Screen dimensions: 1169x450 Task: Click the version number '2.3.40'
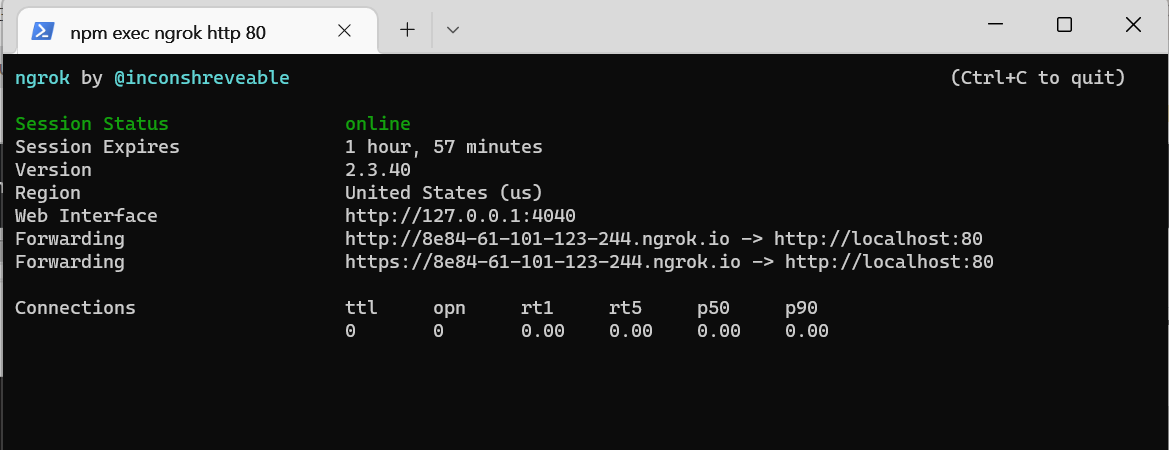[378, 170]
